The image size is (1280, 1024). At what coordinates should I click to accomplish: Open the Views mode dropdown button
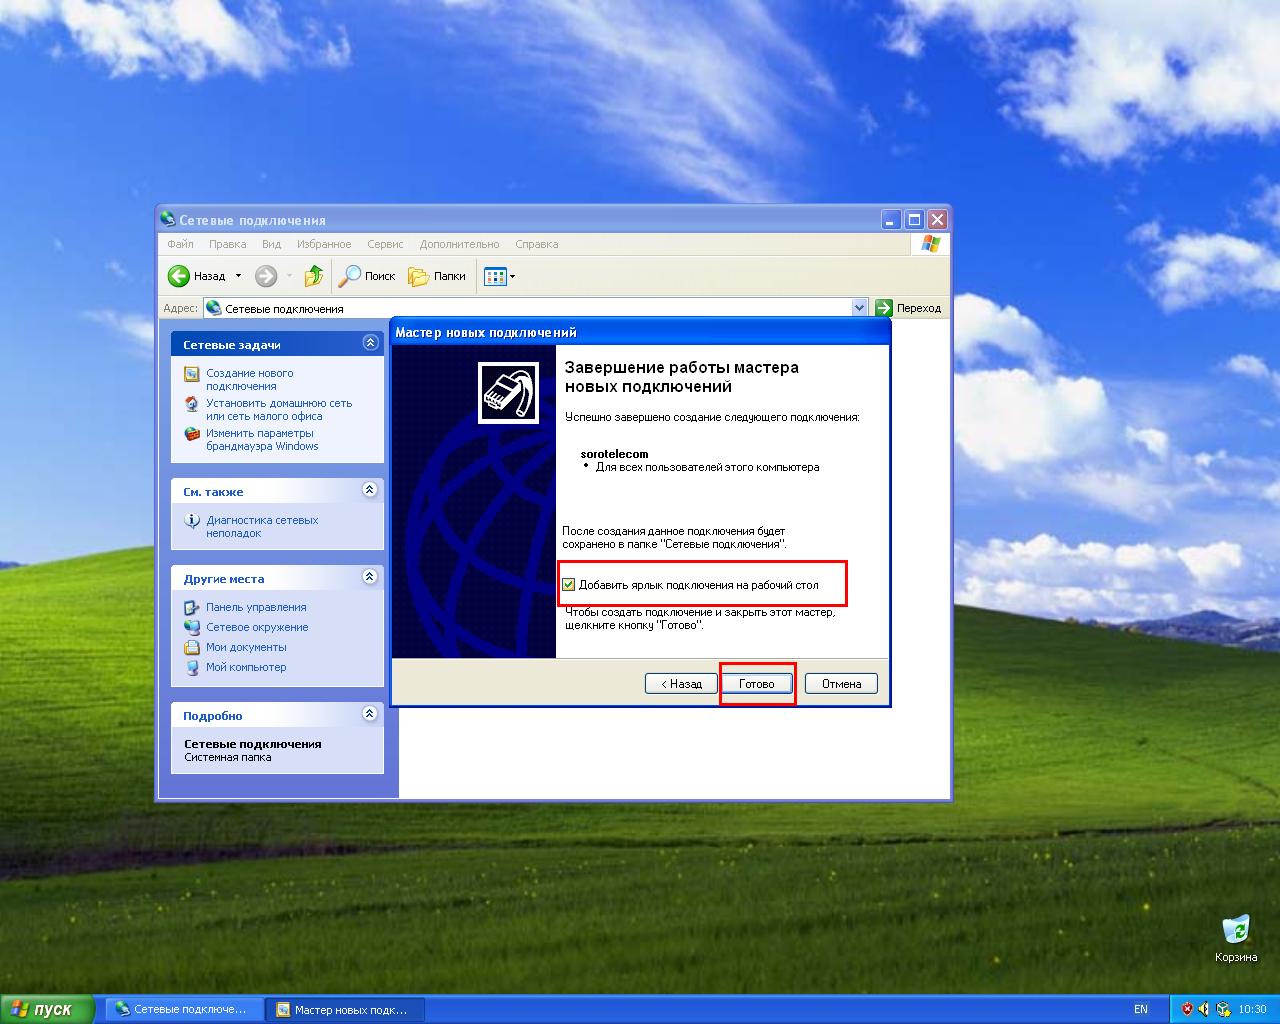click(x=499, y=276)
